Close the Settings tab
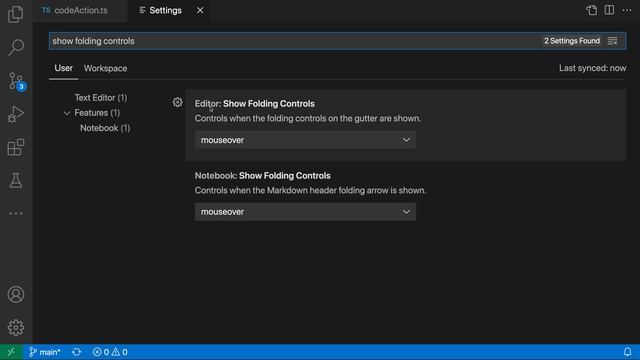The image size is (640, 360). (x=200, y=11)
